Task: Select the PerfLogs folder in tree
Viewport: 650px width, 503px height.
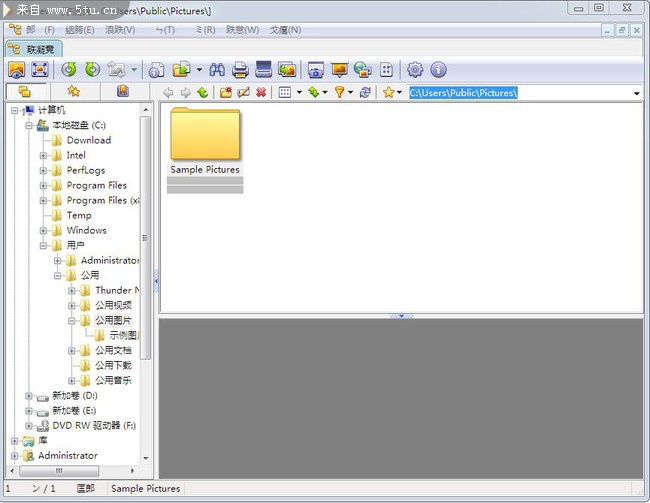Action: [x=86, y=170]
